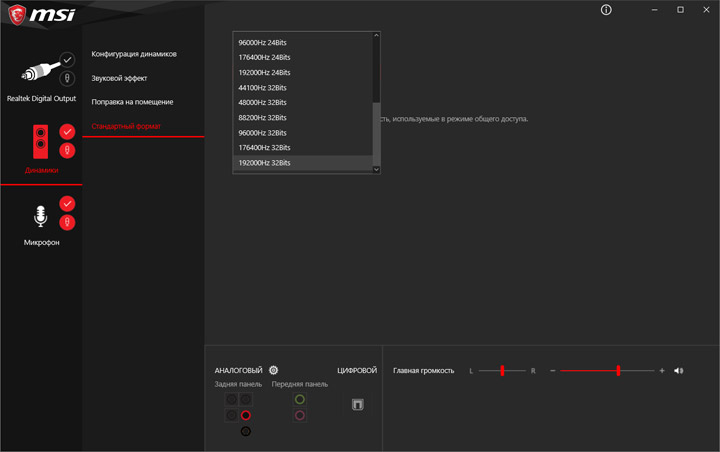Click the digital optical output connector icon
Image resolution: width=720 pixels, height=452 pixels.
pyautogui.click(x=358, y=404)
